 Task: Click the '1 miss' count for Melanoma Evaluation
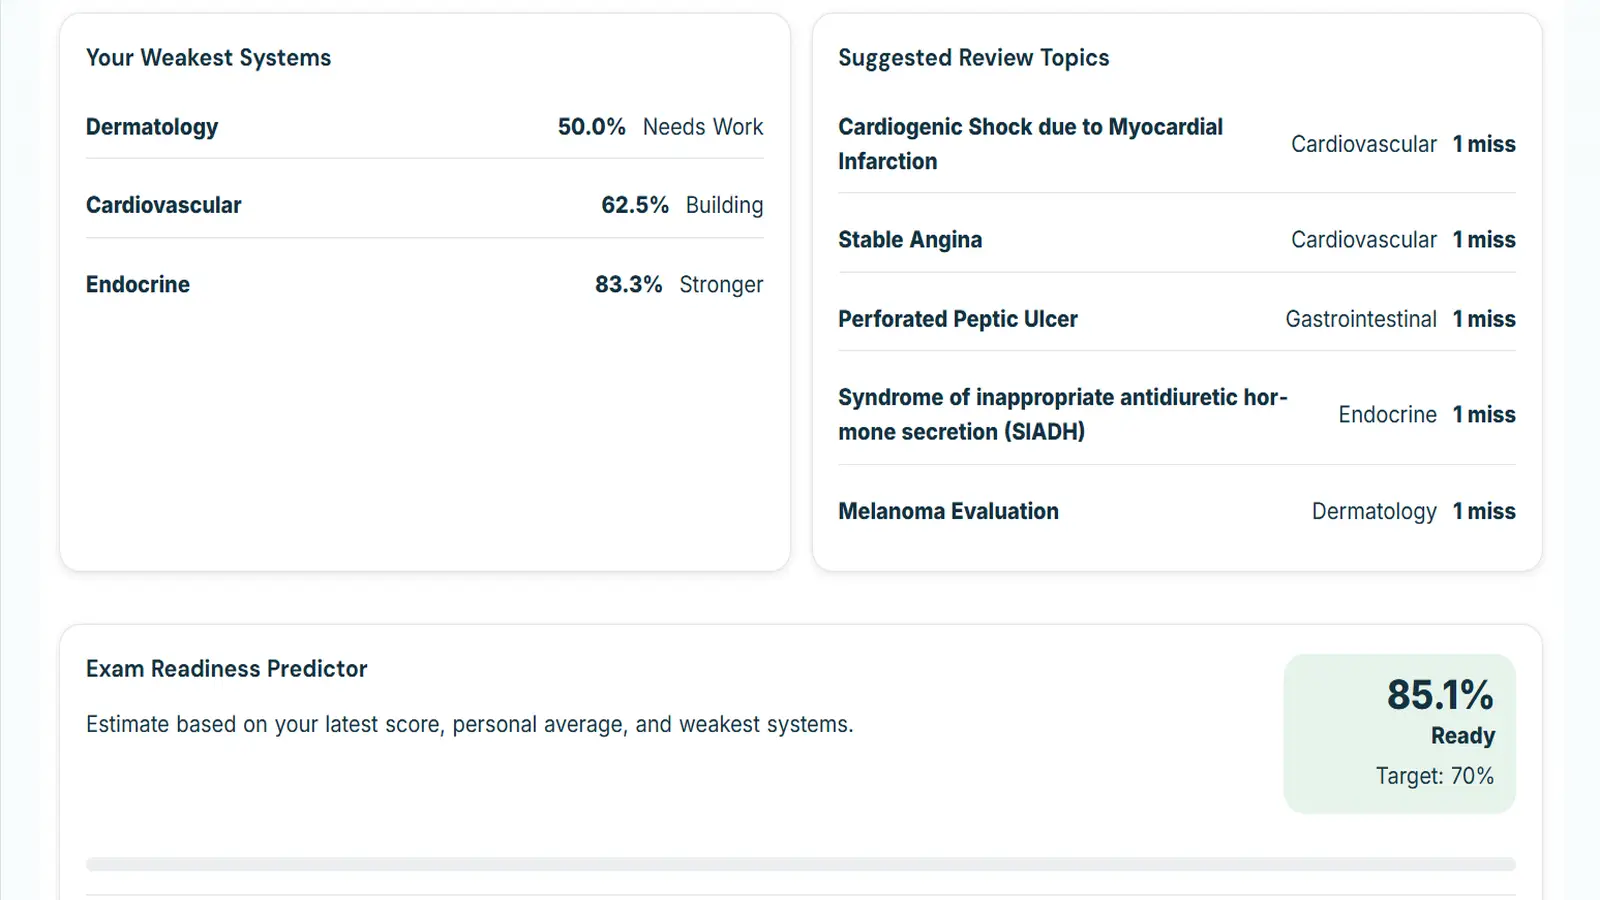(1484, 511)
